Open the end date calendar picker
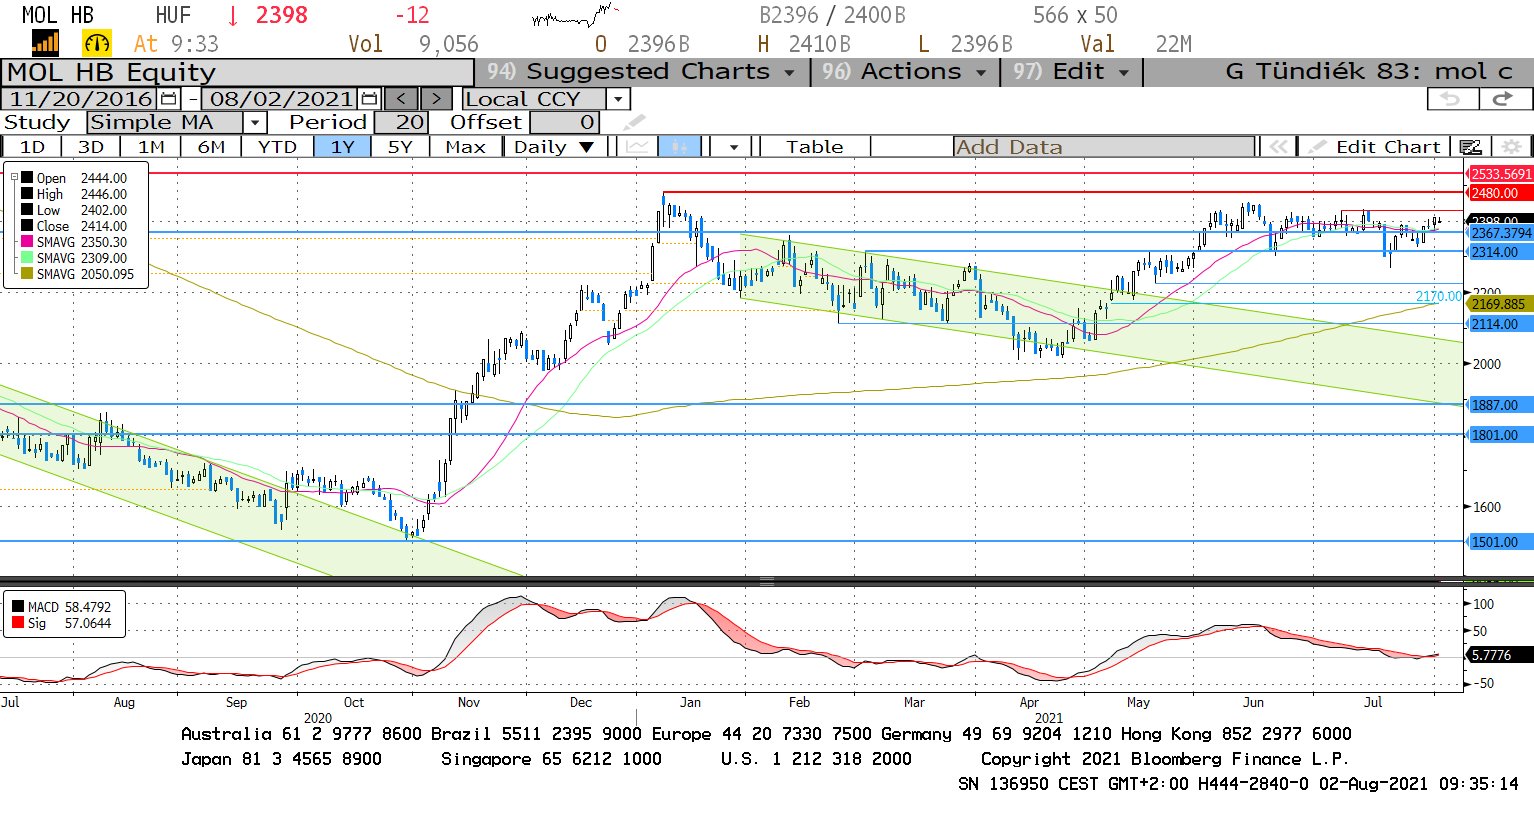The width and height of the screenshot is (1534, 813). [x=369, y=99]
